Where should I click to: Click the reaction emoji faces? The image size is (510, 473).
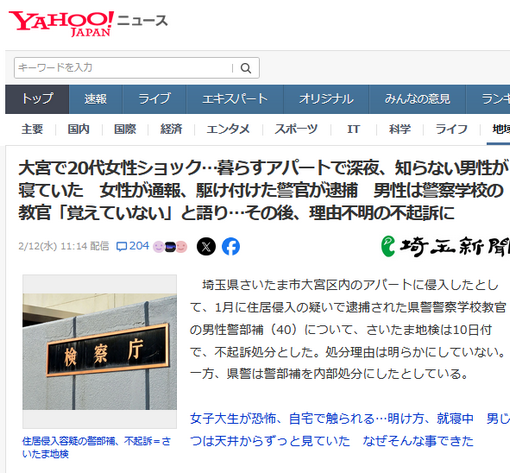170,247
